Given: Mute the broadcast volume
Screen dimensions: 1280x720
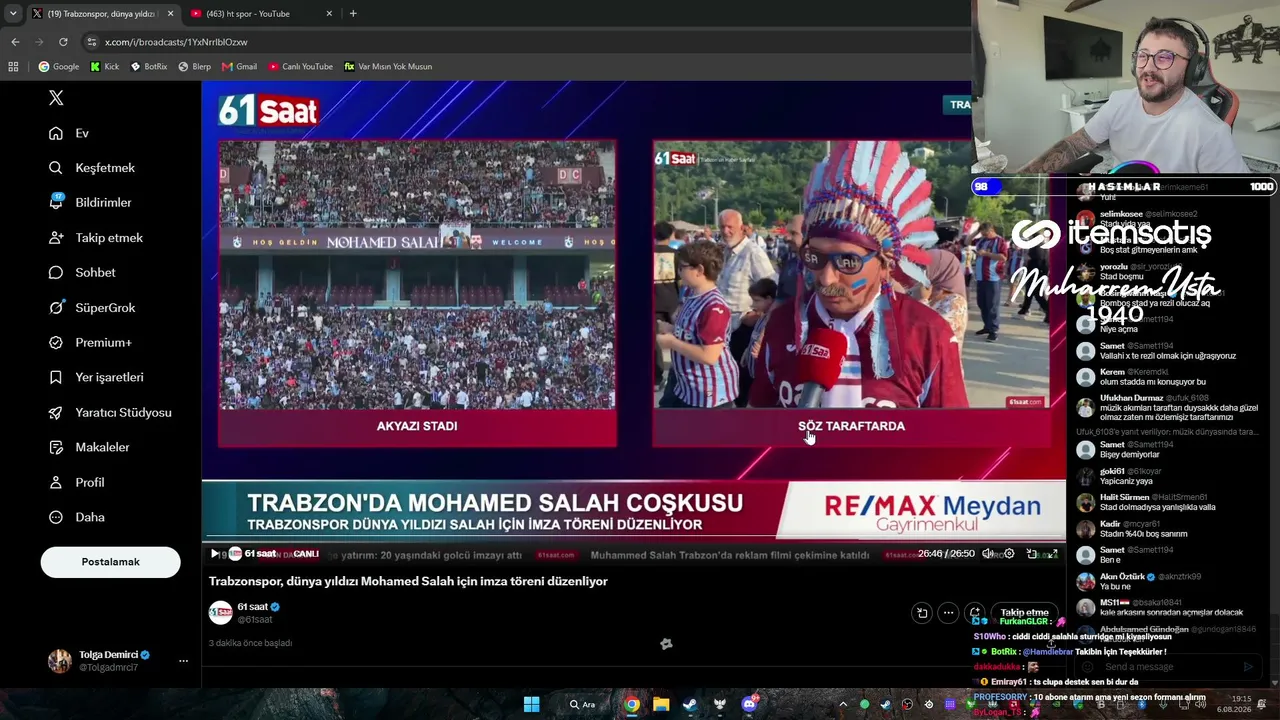Looking at the screenshot, I should pos(987,554).
